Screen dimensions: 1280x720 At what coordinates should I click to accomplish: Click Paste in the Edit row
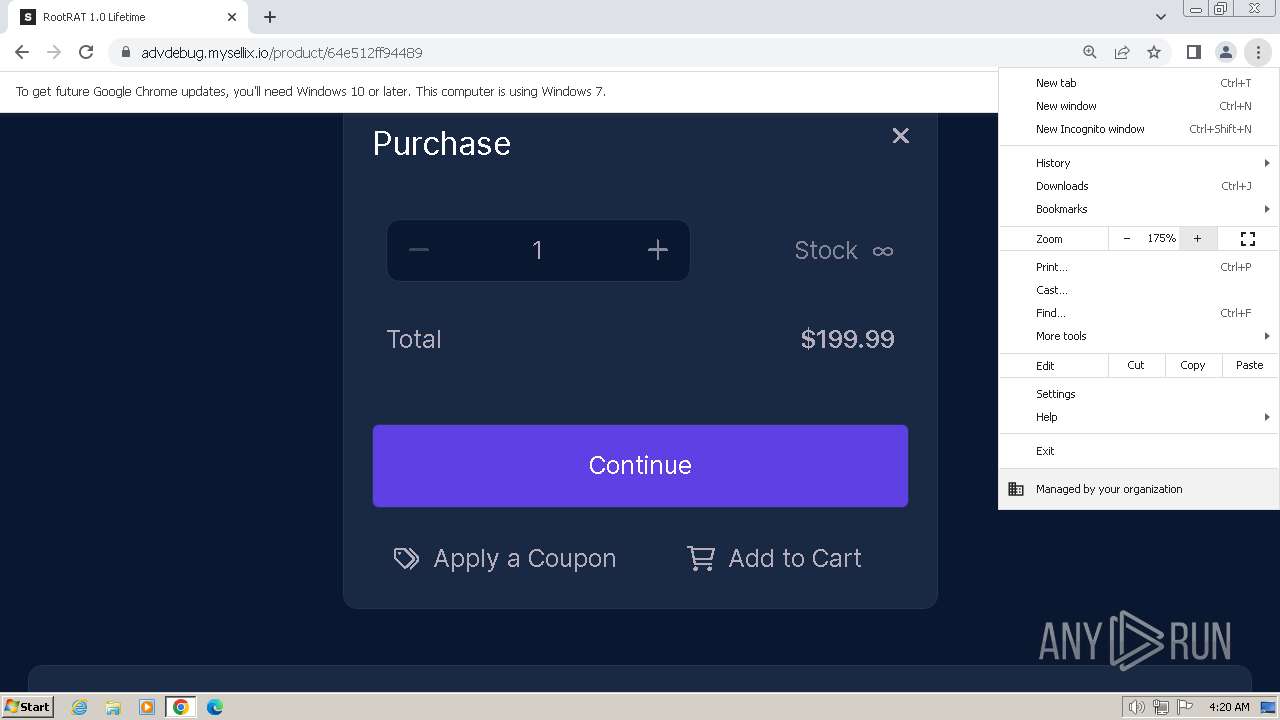coord(1250,365)
